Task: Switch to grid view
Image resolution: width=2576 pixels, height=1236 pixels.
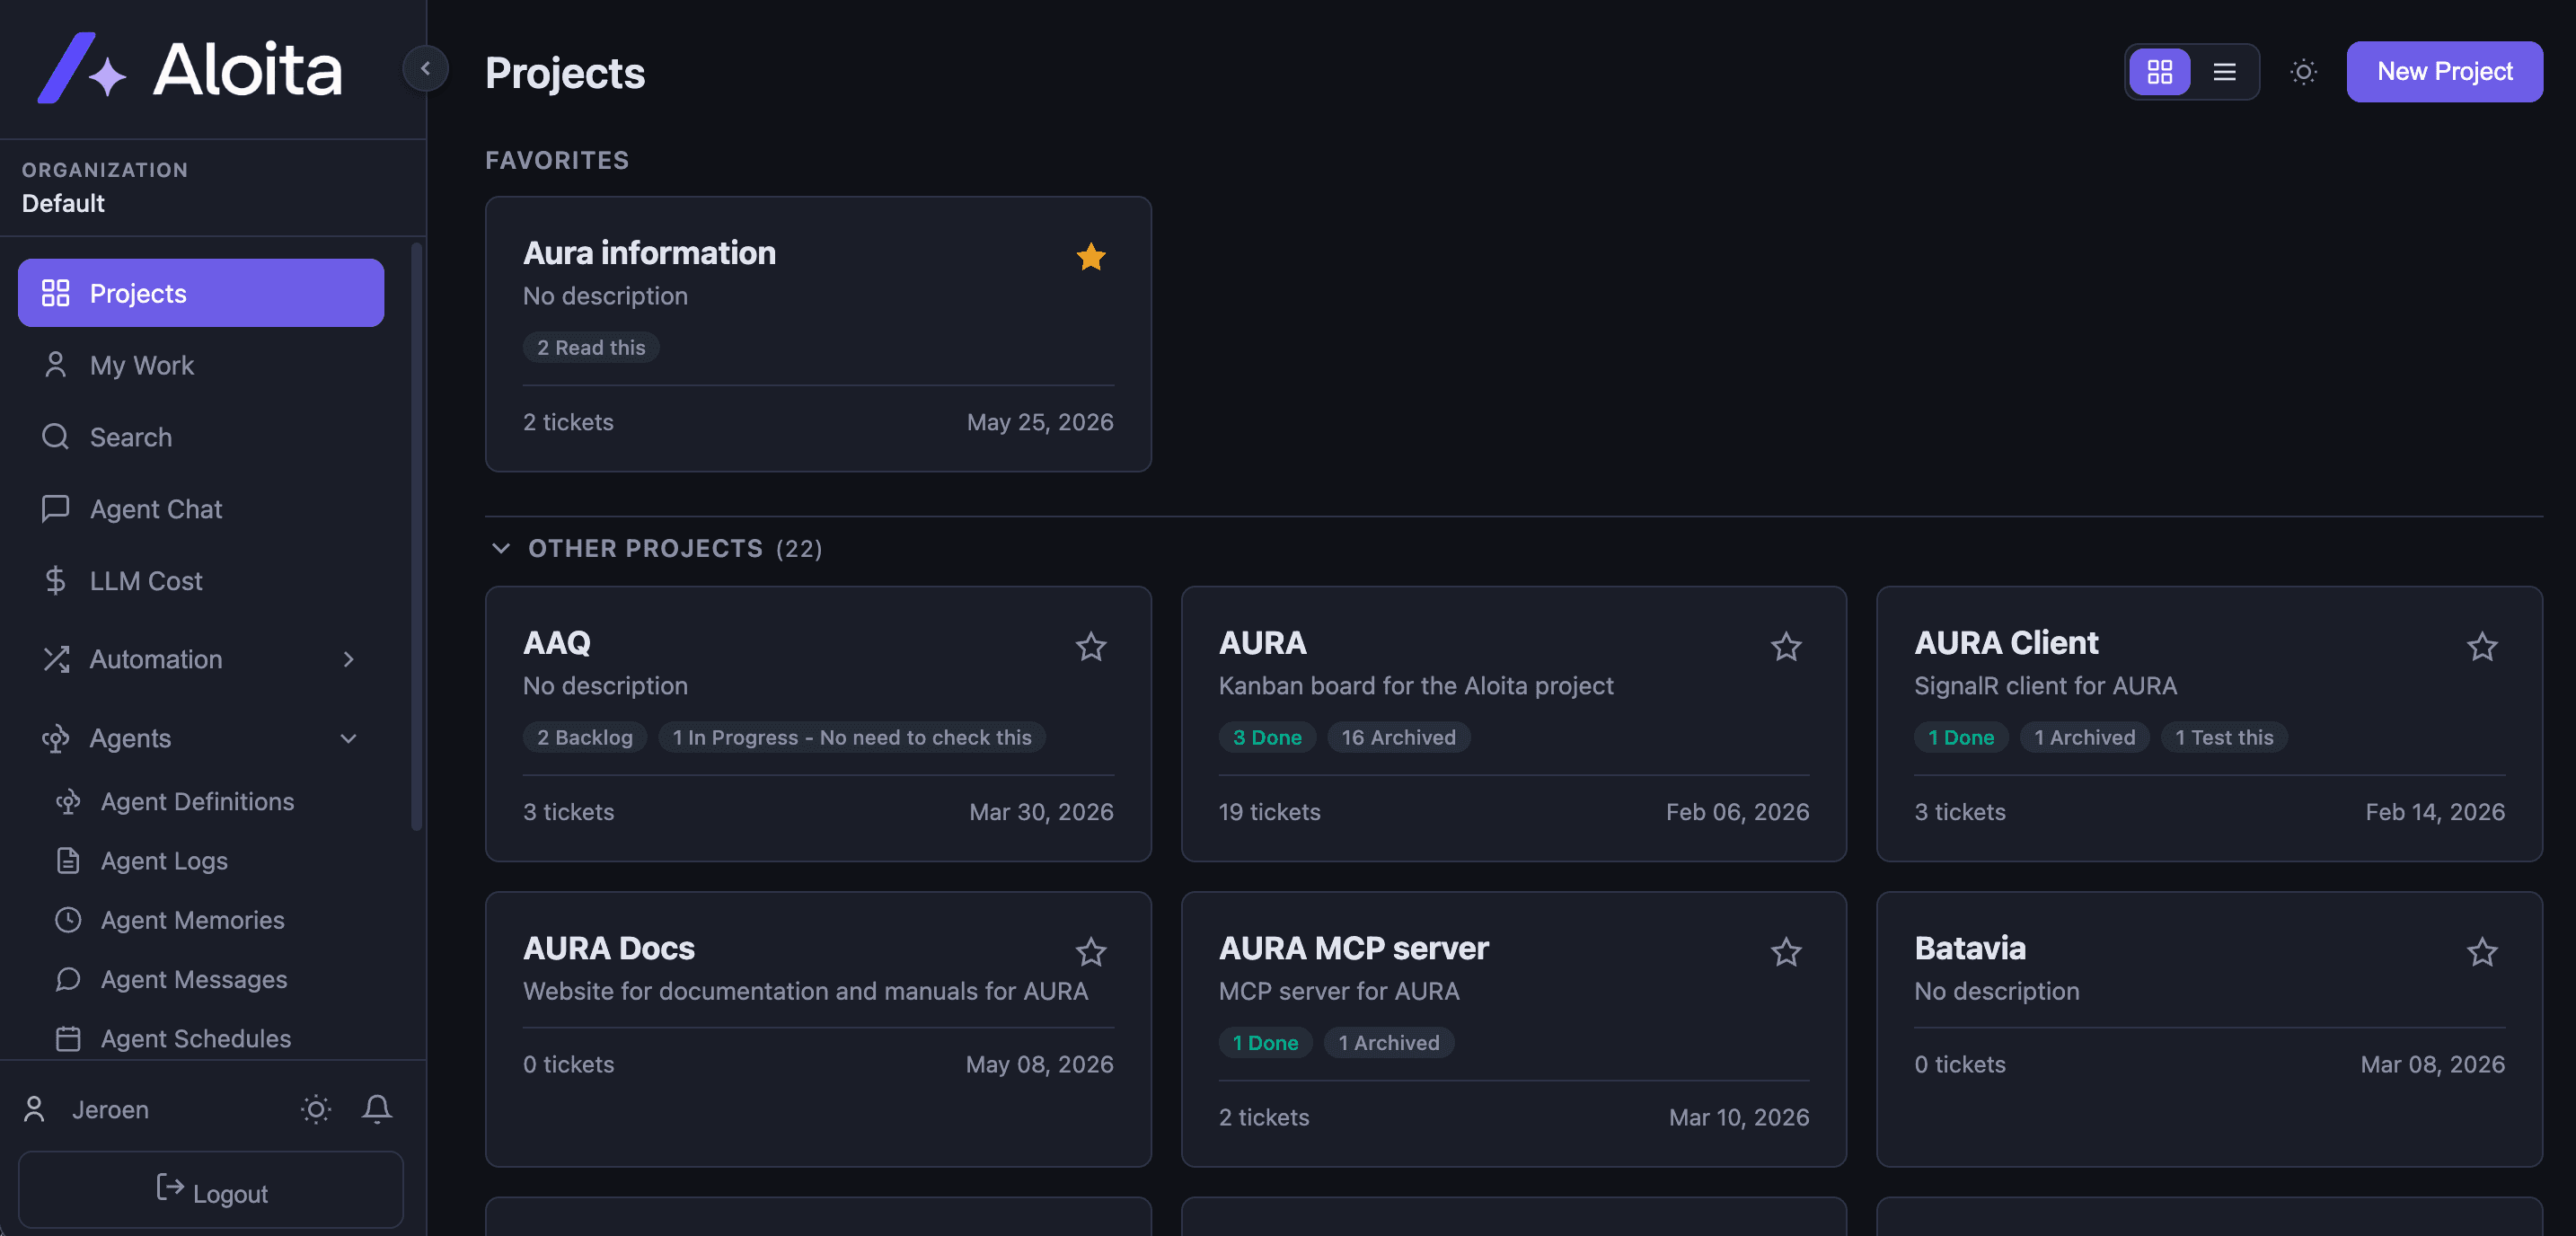Action: click(2159, 72)
